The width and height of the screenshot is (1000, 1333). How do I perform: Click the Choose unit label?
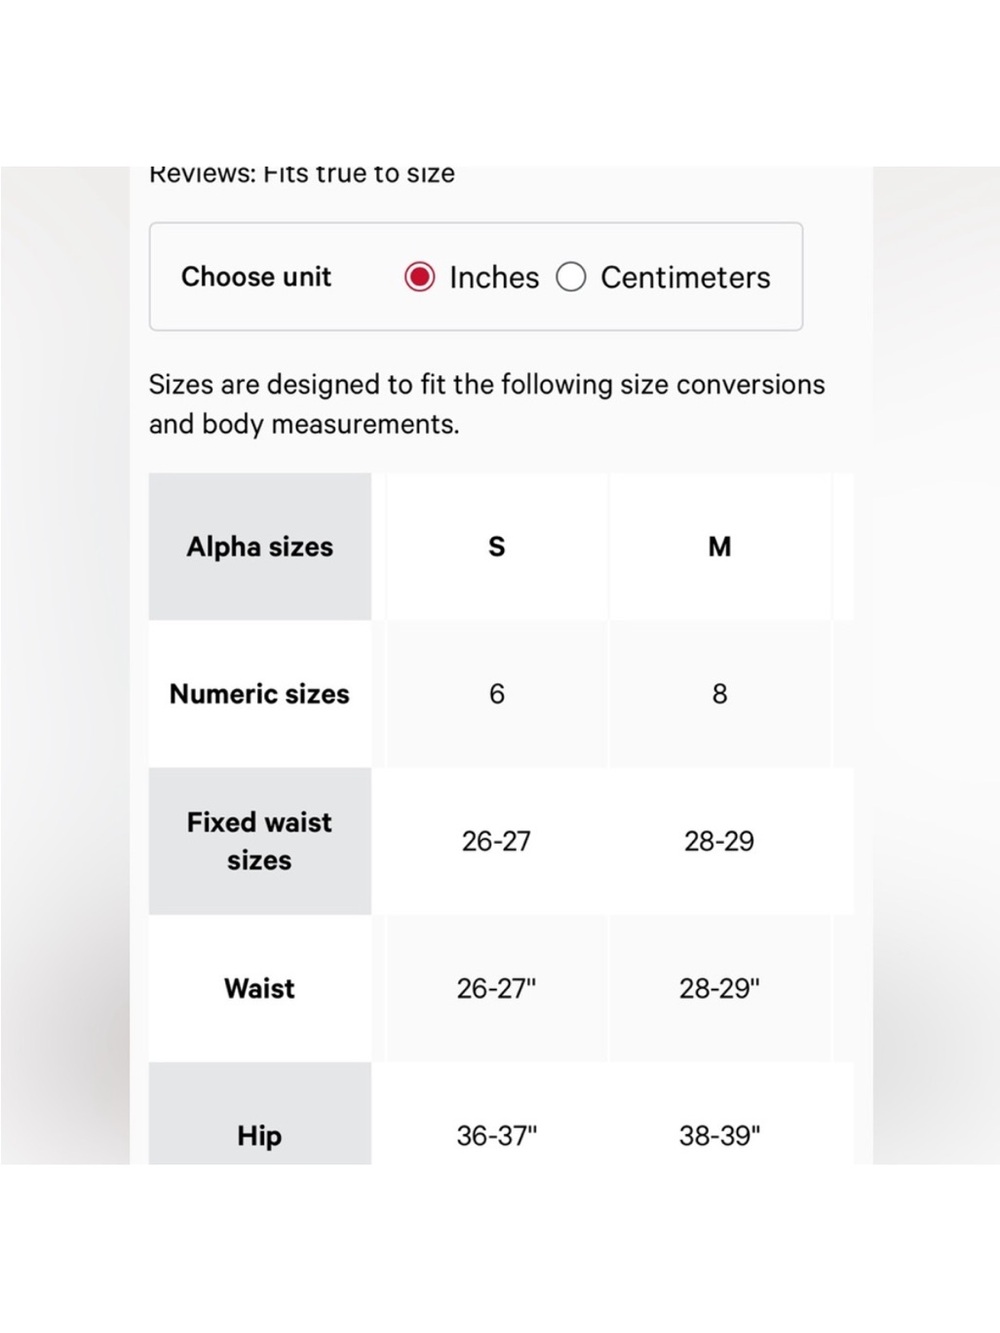coord(256,277)
